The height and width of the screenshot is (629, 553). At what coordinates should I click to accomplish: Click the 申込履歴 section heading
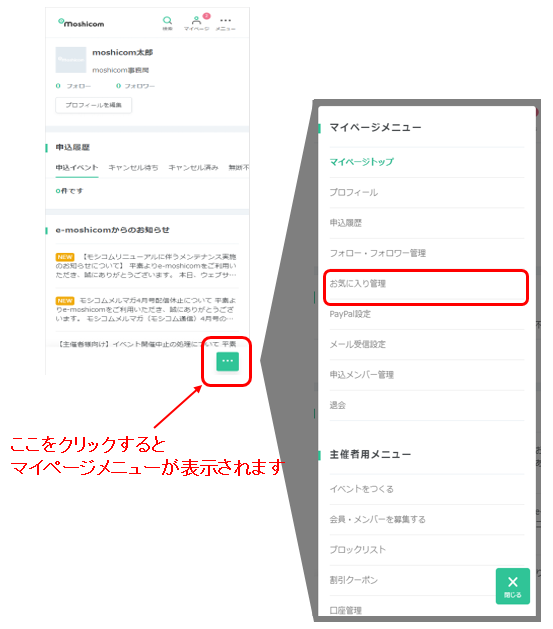click(73, 147)
